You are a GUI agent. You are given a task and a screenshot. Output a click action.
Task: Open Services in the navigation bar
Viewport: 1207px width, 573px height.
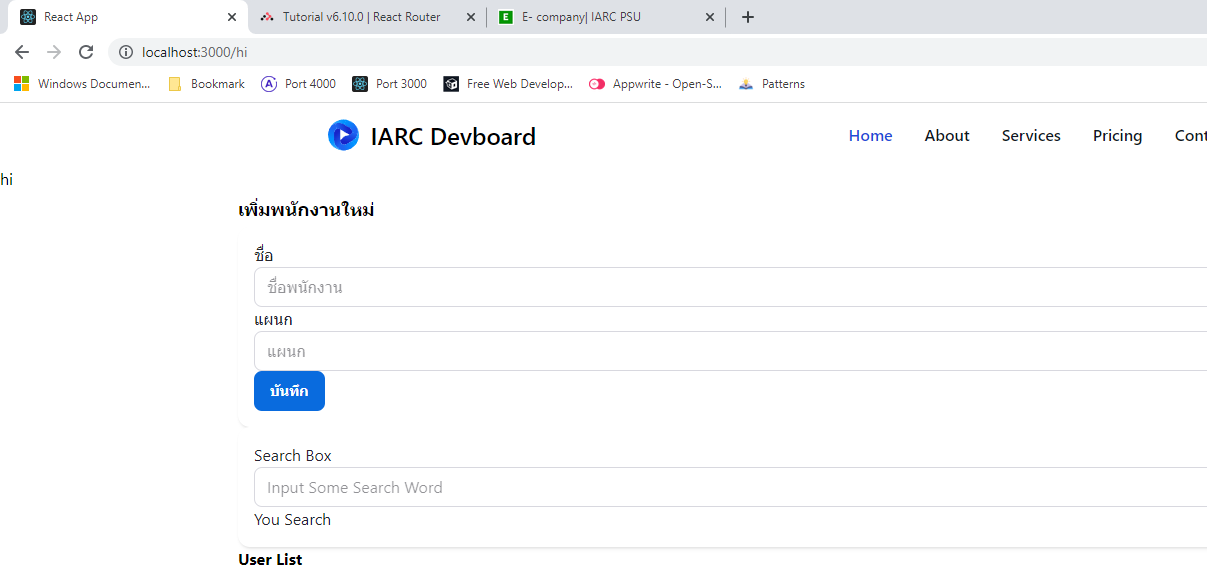[1031, 136]
